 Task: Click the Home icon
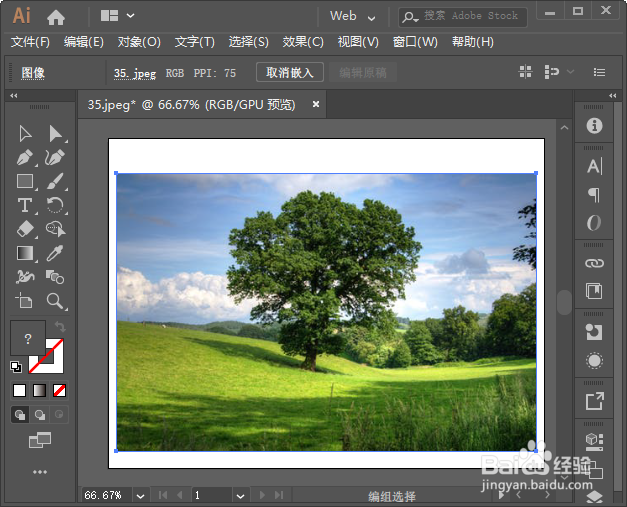(x=56, y=17)
